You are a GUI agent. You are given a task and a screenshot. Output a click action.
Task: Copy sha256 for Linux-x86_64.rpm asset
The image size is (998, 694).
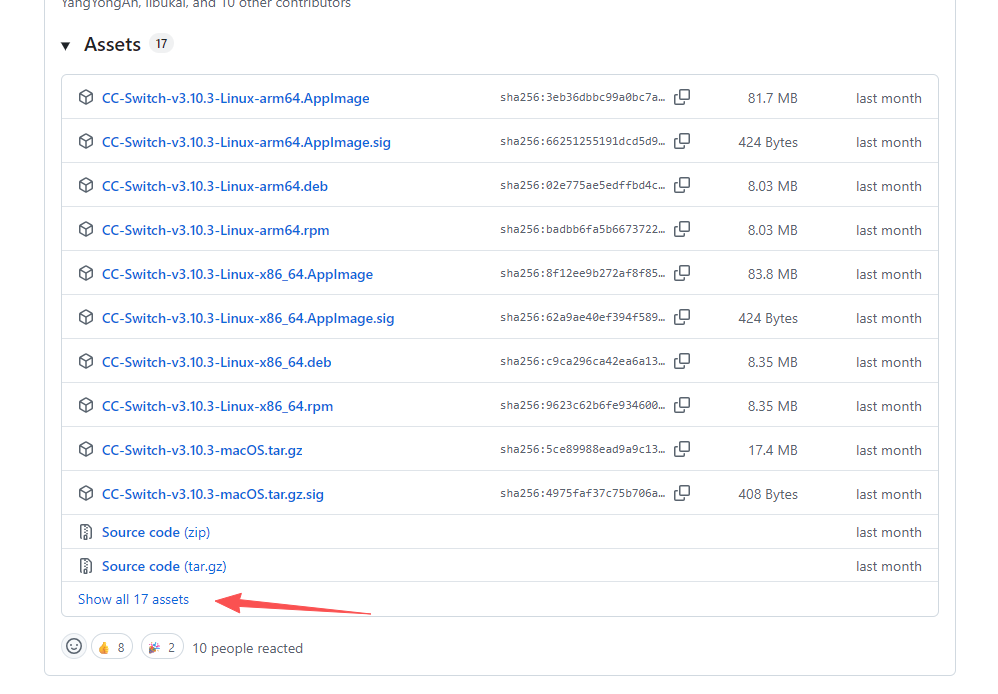[x=682, y=405]
